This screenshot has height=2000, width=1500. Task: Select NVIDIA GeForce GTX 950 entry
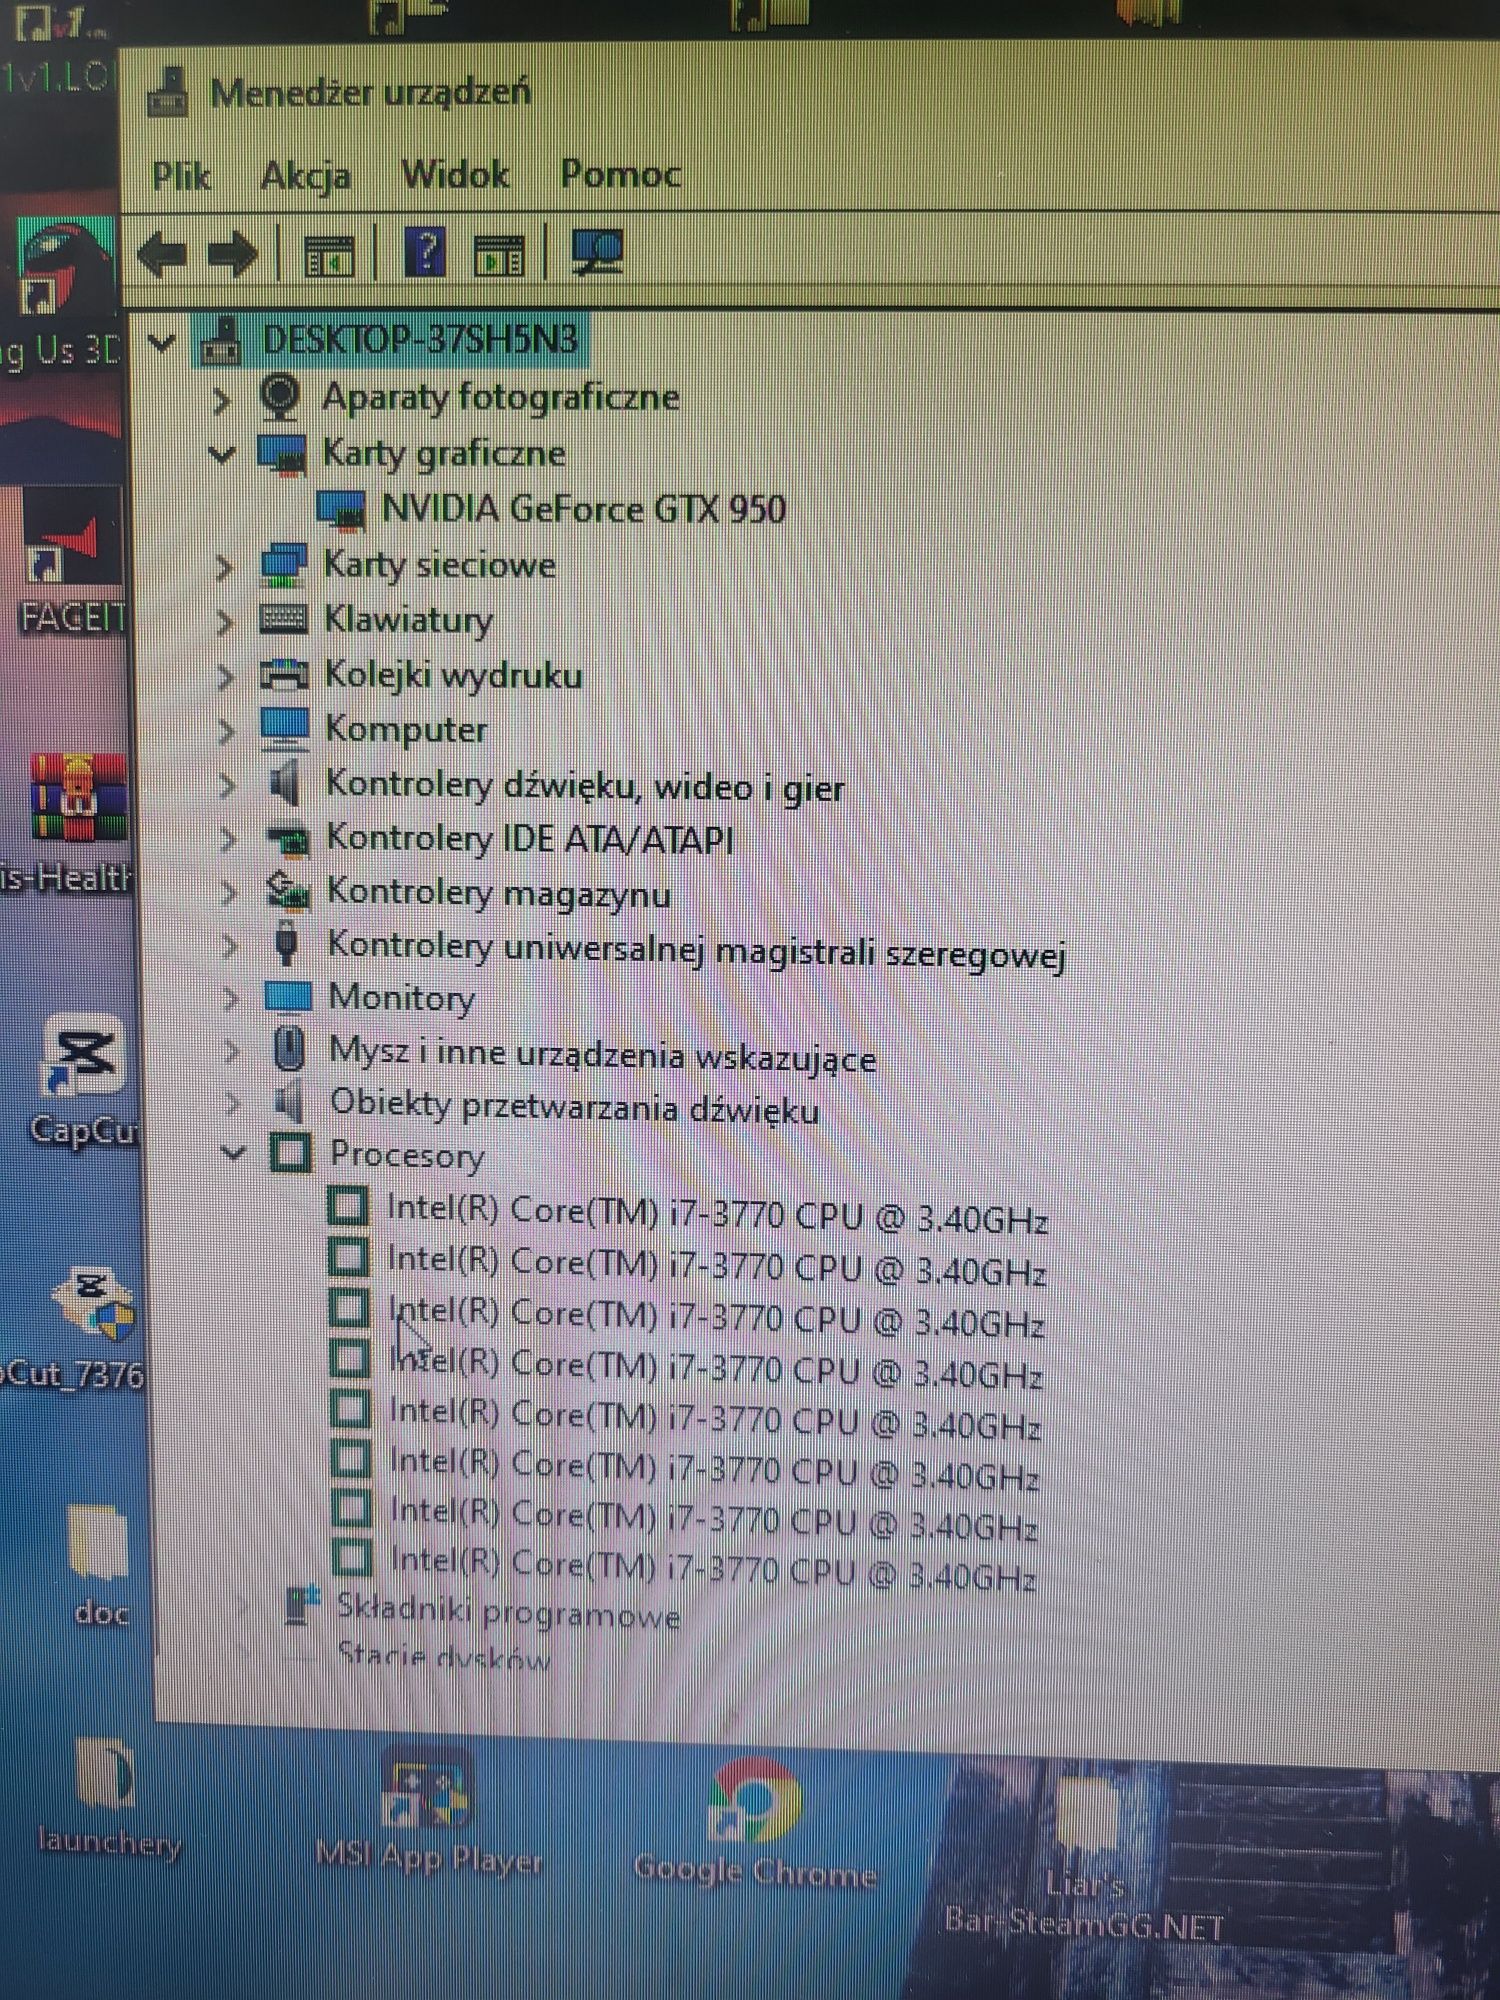583,509
